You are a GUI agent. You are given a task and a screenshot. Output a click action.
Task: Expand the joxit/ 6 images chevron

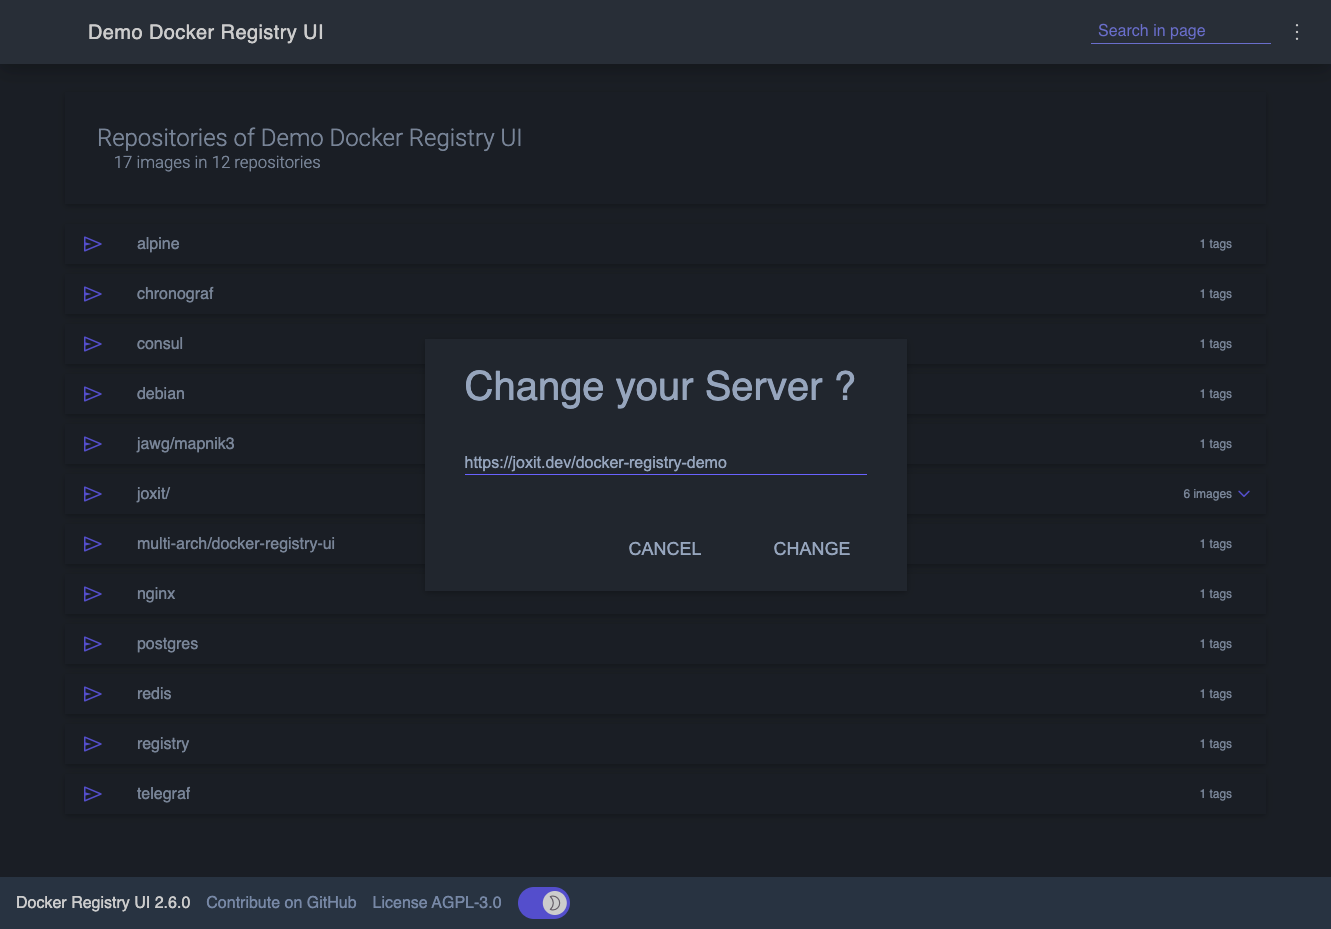[x=1244, y=494]
